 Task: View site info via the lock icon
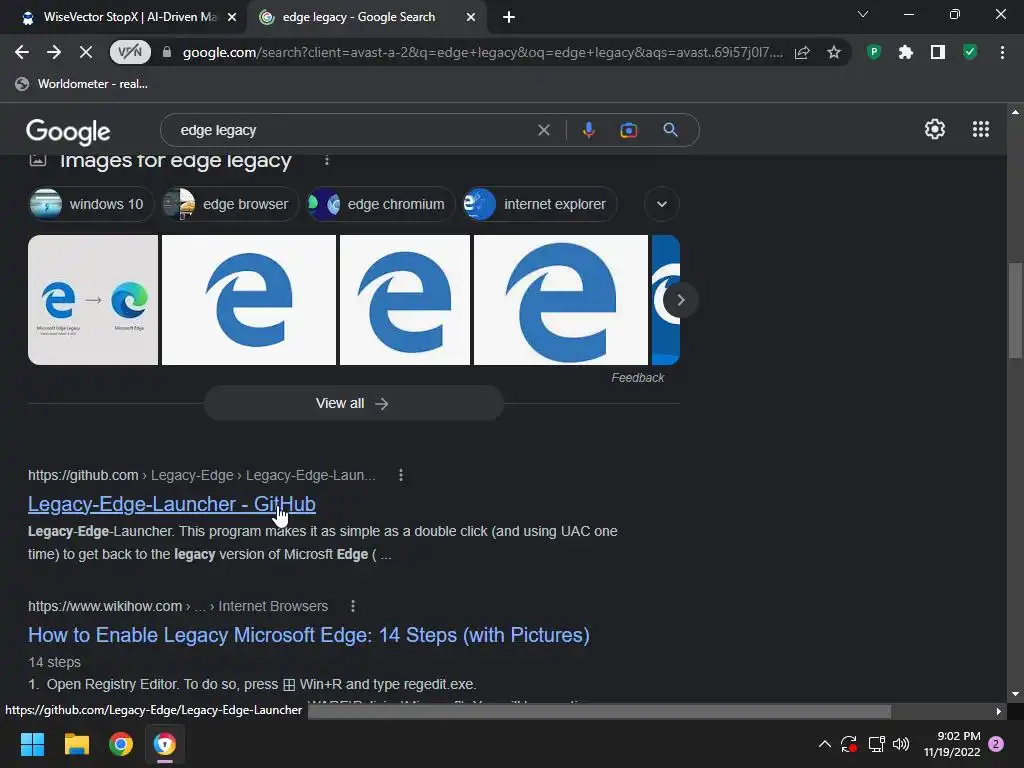click(167, 52)
